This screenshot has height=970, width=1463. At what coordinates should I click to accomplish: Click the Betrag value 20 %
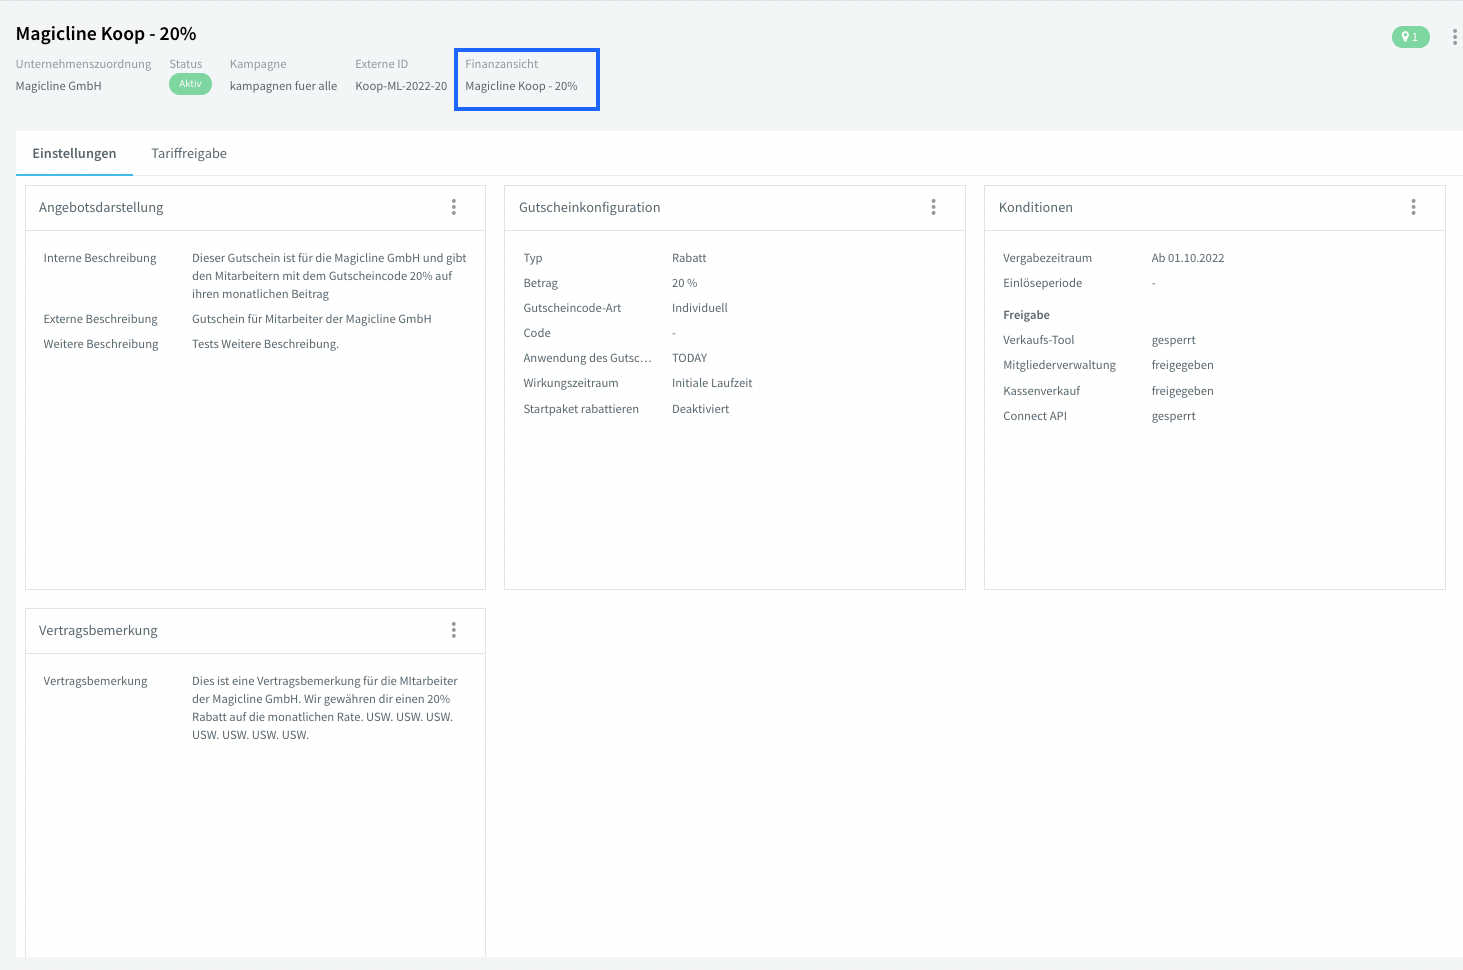click(685, 283)
